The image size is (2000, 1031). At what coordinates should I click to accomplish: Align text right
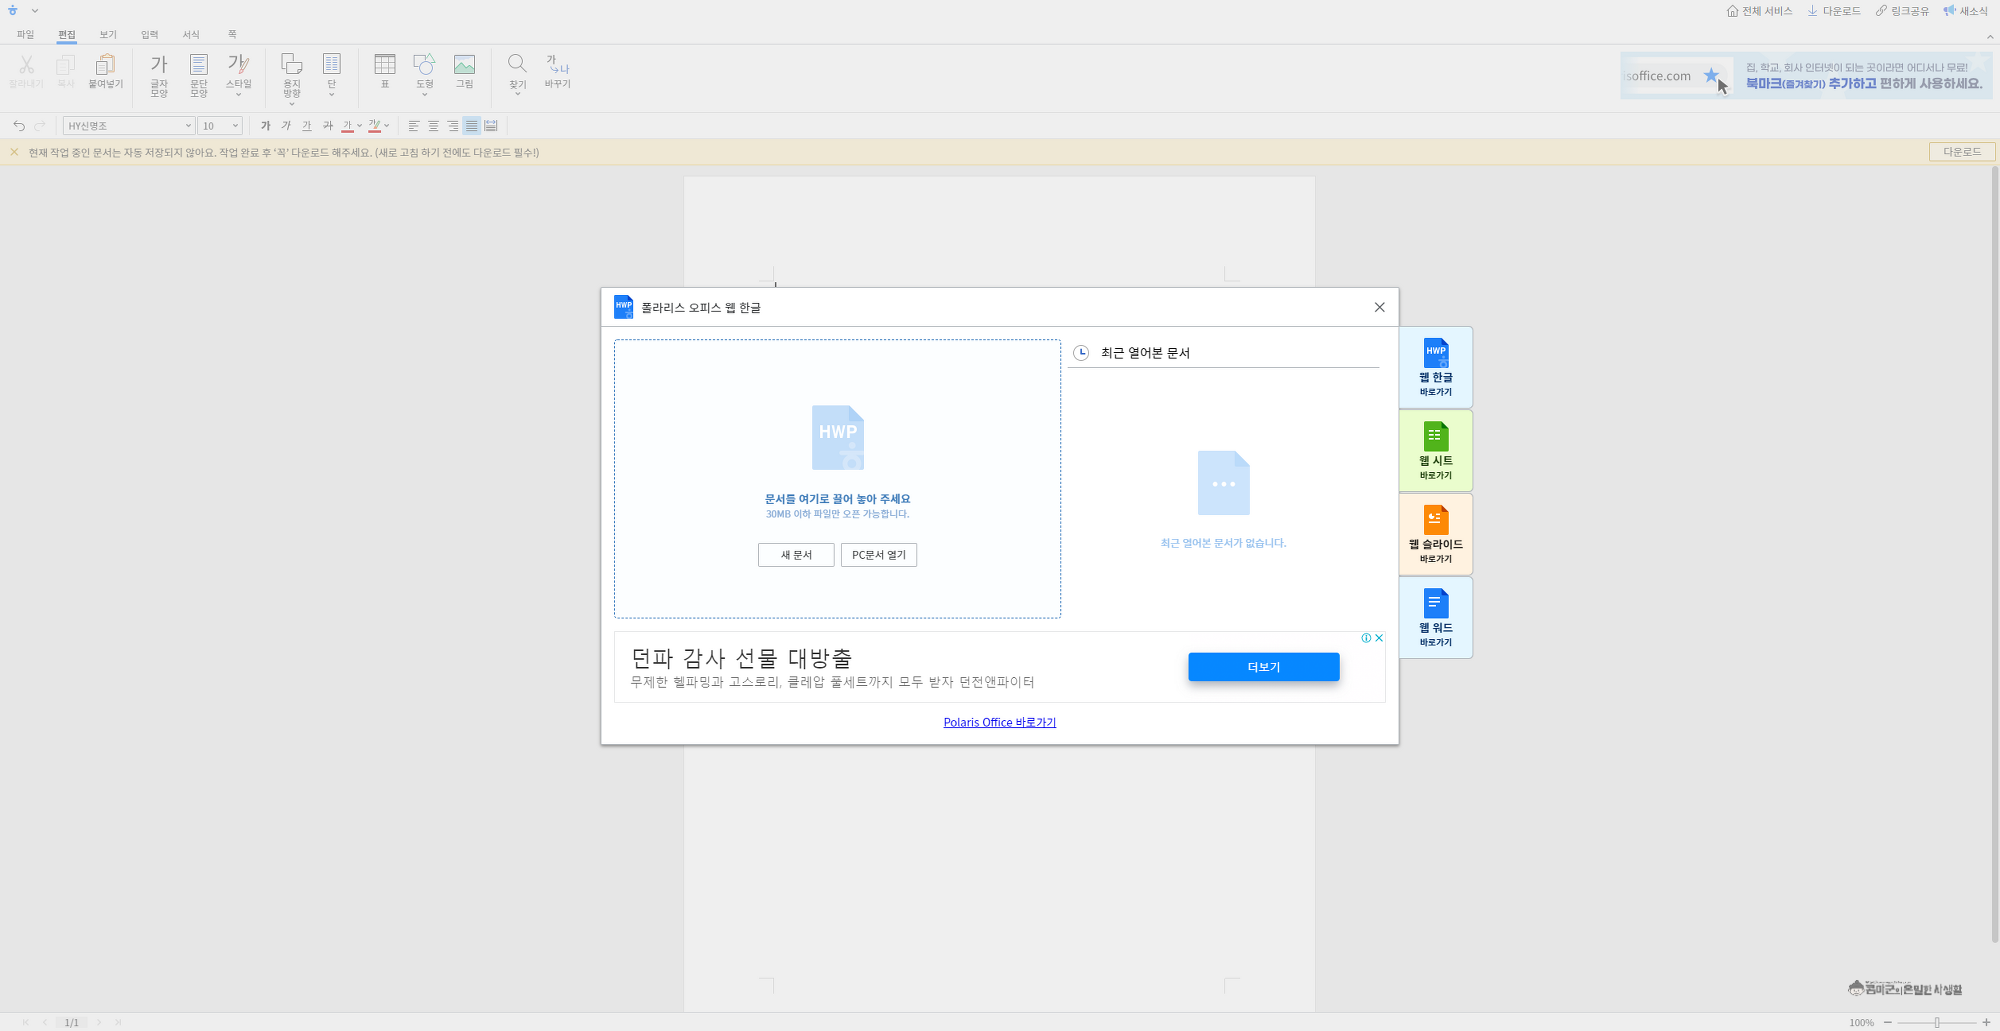(x=452, y=126)
